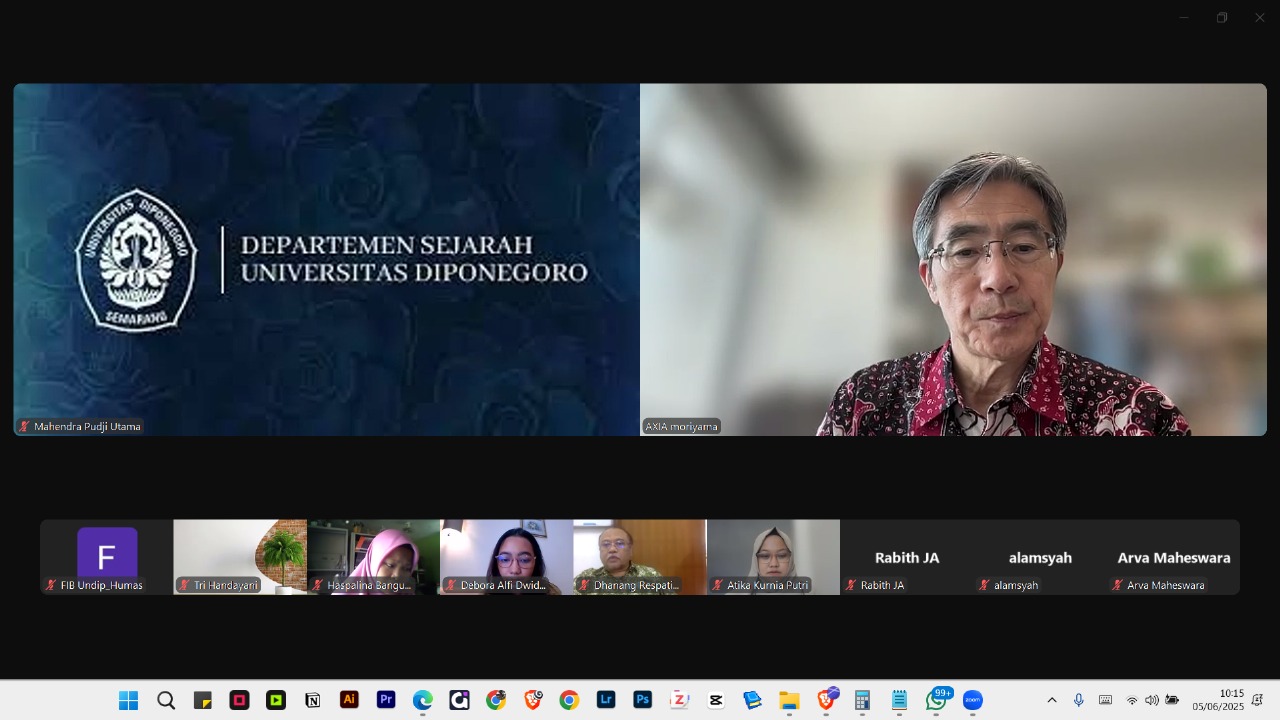
Task: Open the Windows Start menu
Action: tap(128, 700)
